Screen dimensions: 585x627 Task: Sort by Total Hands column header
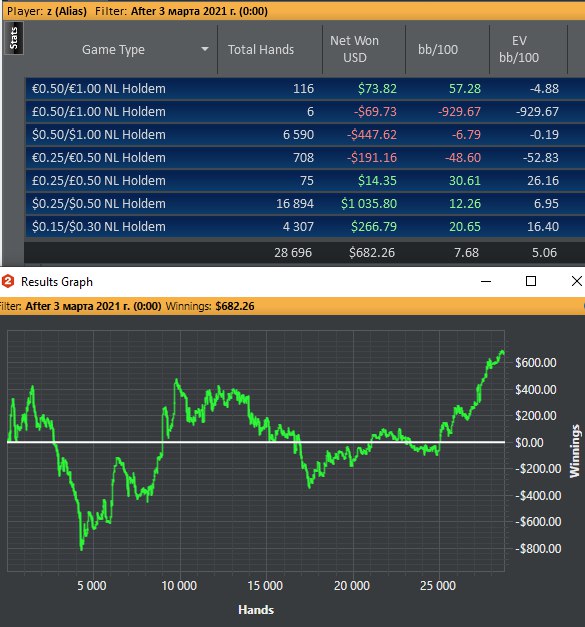[261, 50]
